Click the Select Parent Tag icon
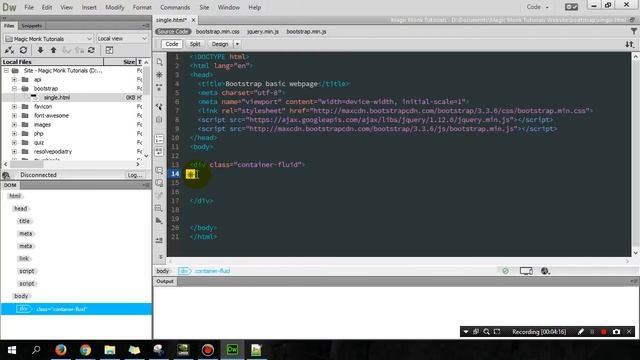This screenshot has height=360, width=640. [x=159, y=107]
